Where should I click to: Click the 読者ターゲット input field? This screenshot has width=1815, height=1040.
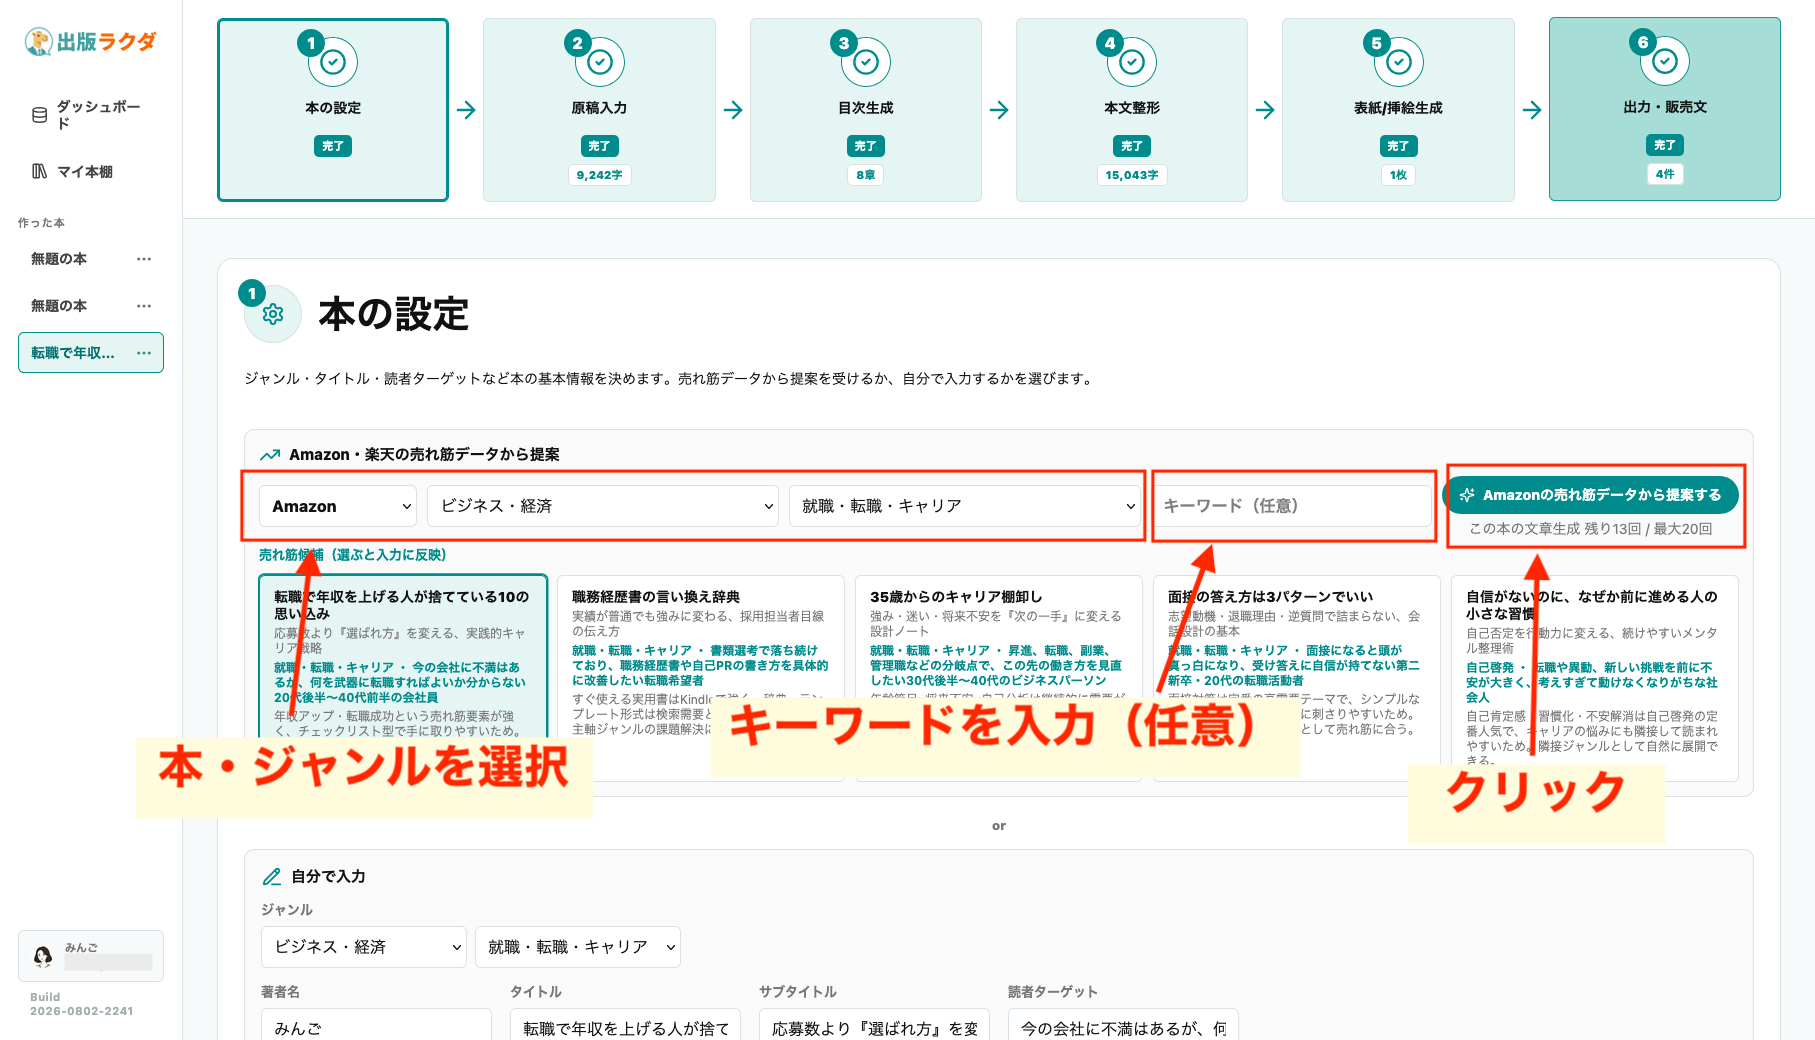point(1124,1027)
